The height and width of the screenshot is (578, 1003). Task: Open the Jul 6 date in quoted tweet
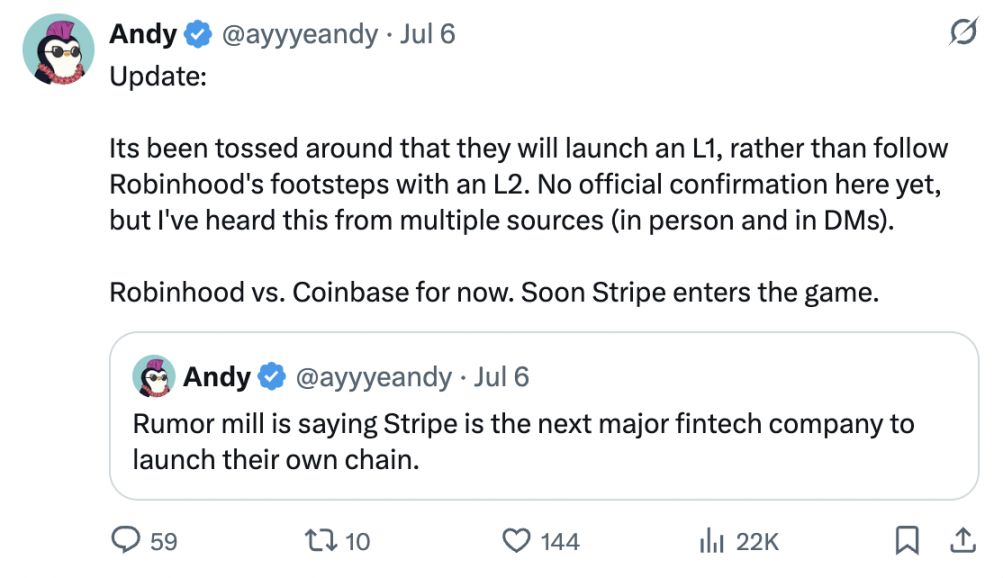click(x=501, y=377)
